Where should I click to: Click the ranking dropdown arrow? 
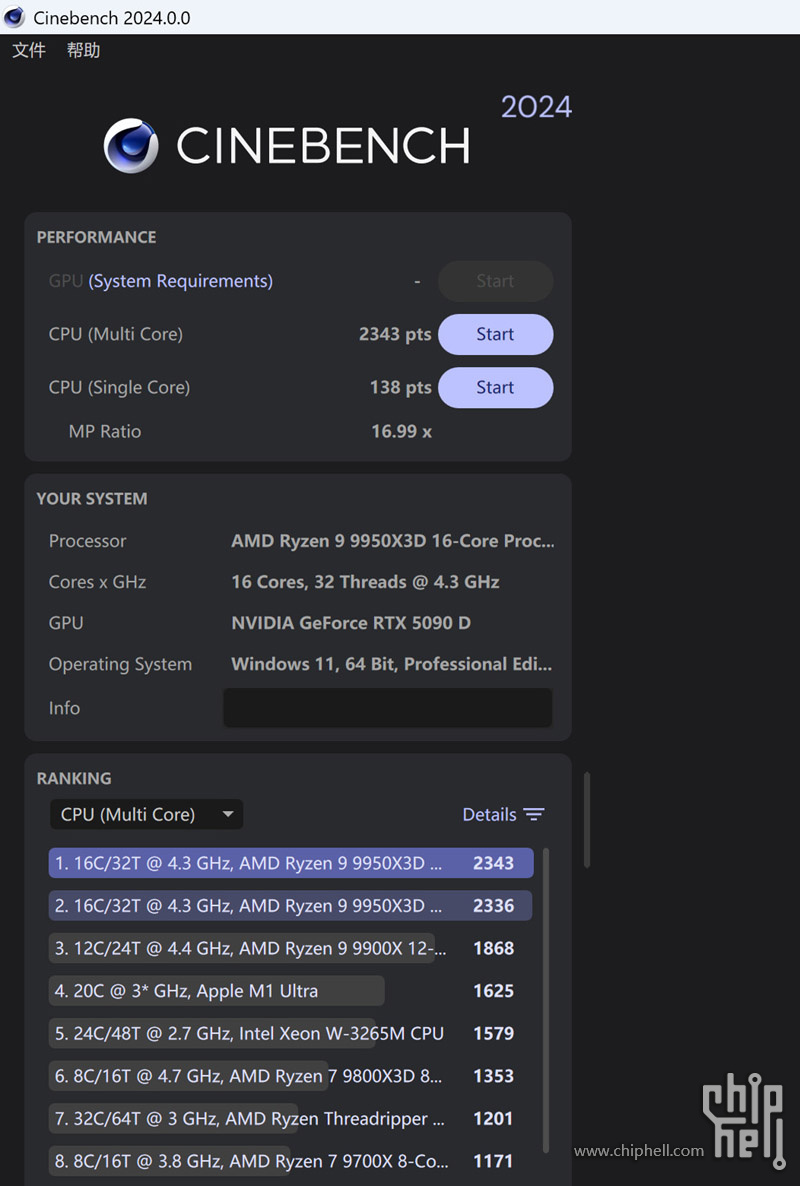228,814
